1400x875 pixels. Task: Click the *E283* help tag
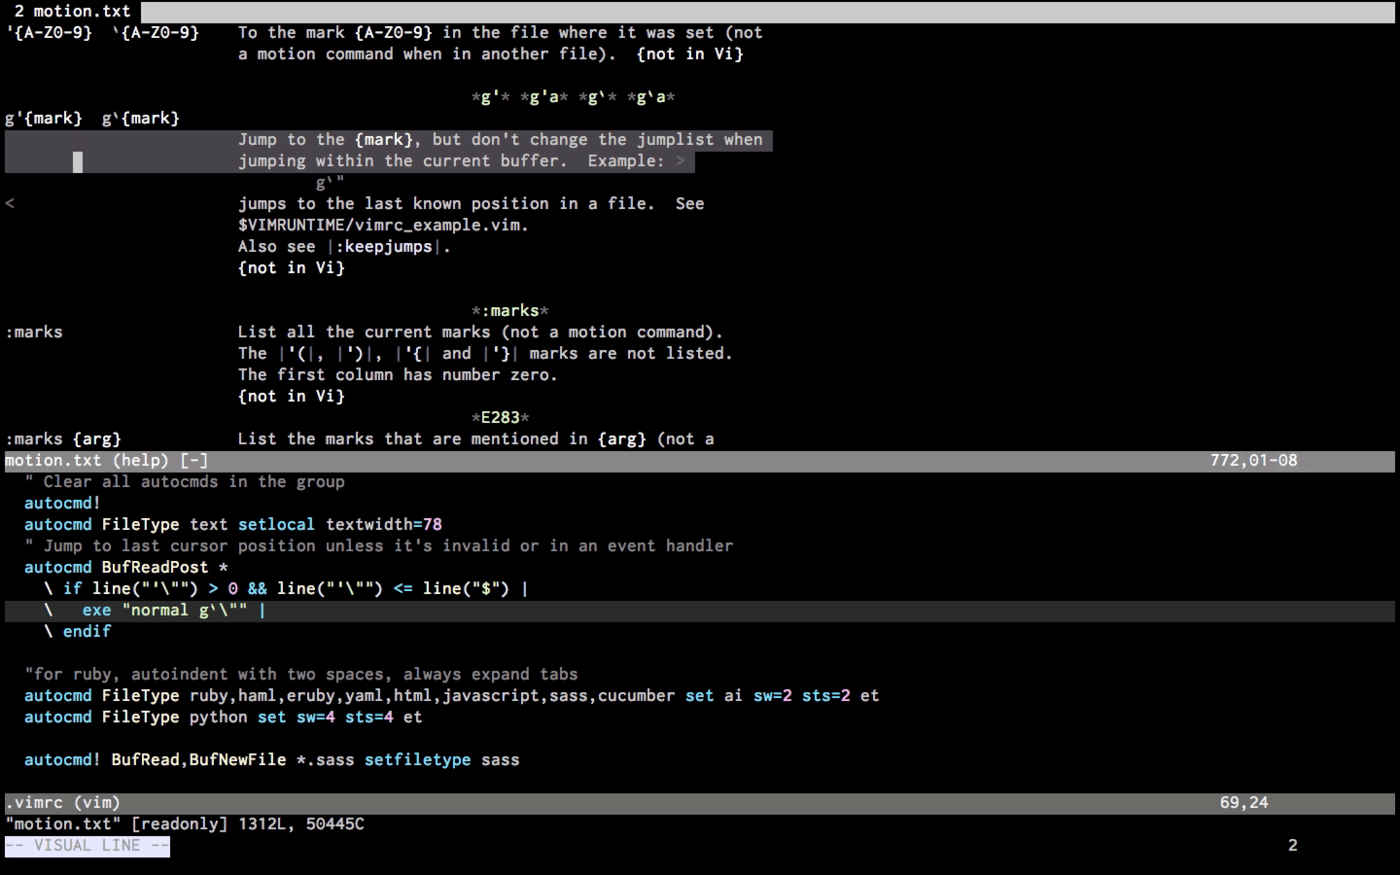point(500,418)
